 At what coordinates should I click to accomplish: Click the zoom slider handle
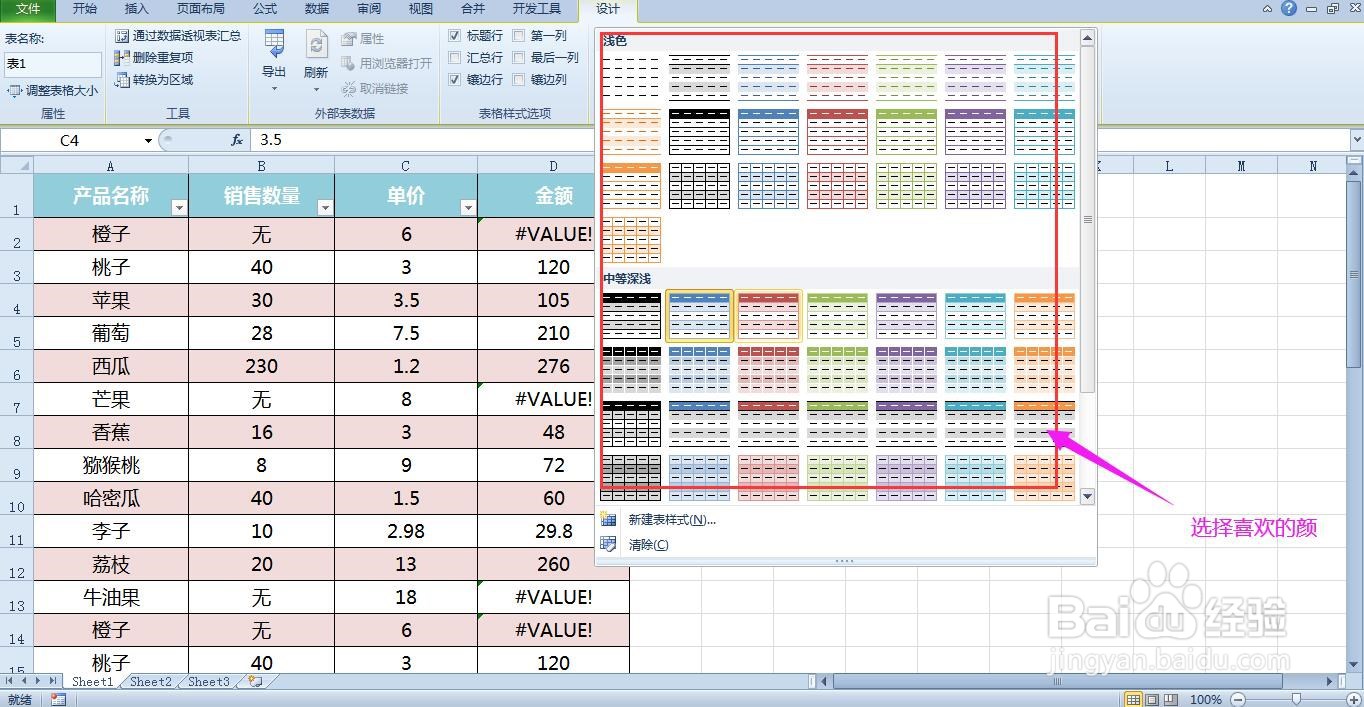(1296, 699)
